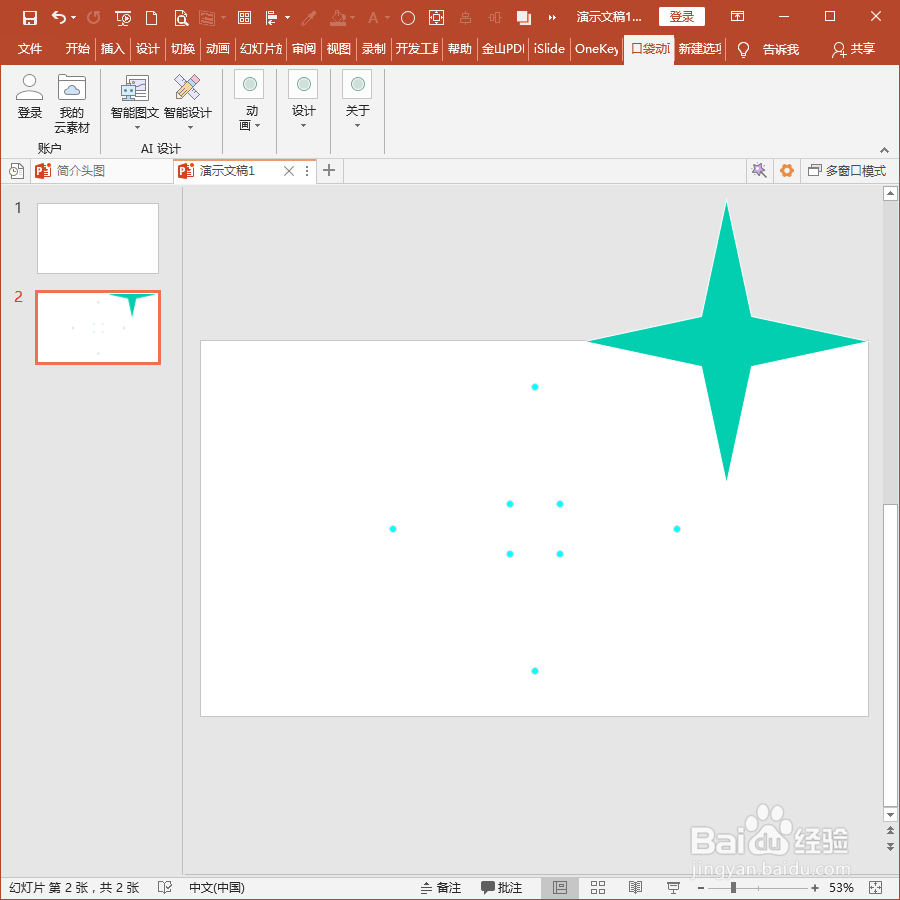Open print preview magnifier icon
The height and width of the screenshot is (900, 900).
point(181,18)
